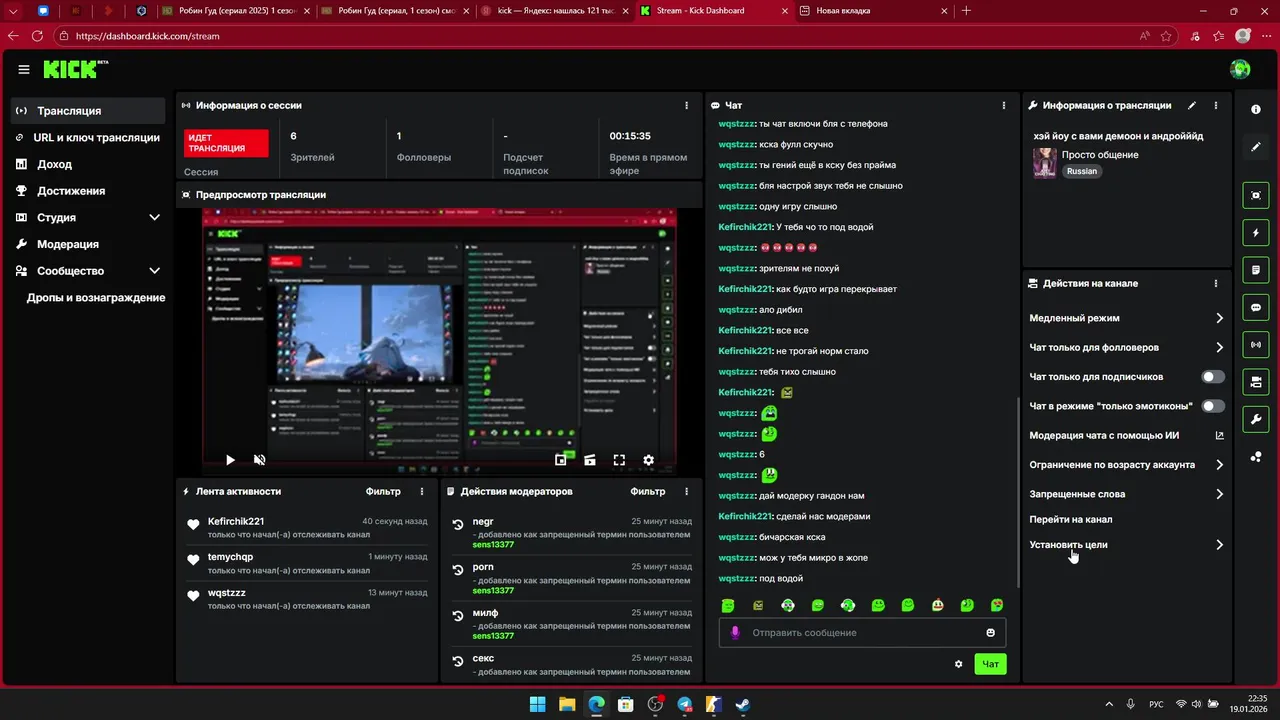Open options menu of Информация о трансляции panel
Image resolution: width=1280 pixels, height=720 pixels.
pos(1216,105)
